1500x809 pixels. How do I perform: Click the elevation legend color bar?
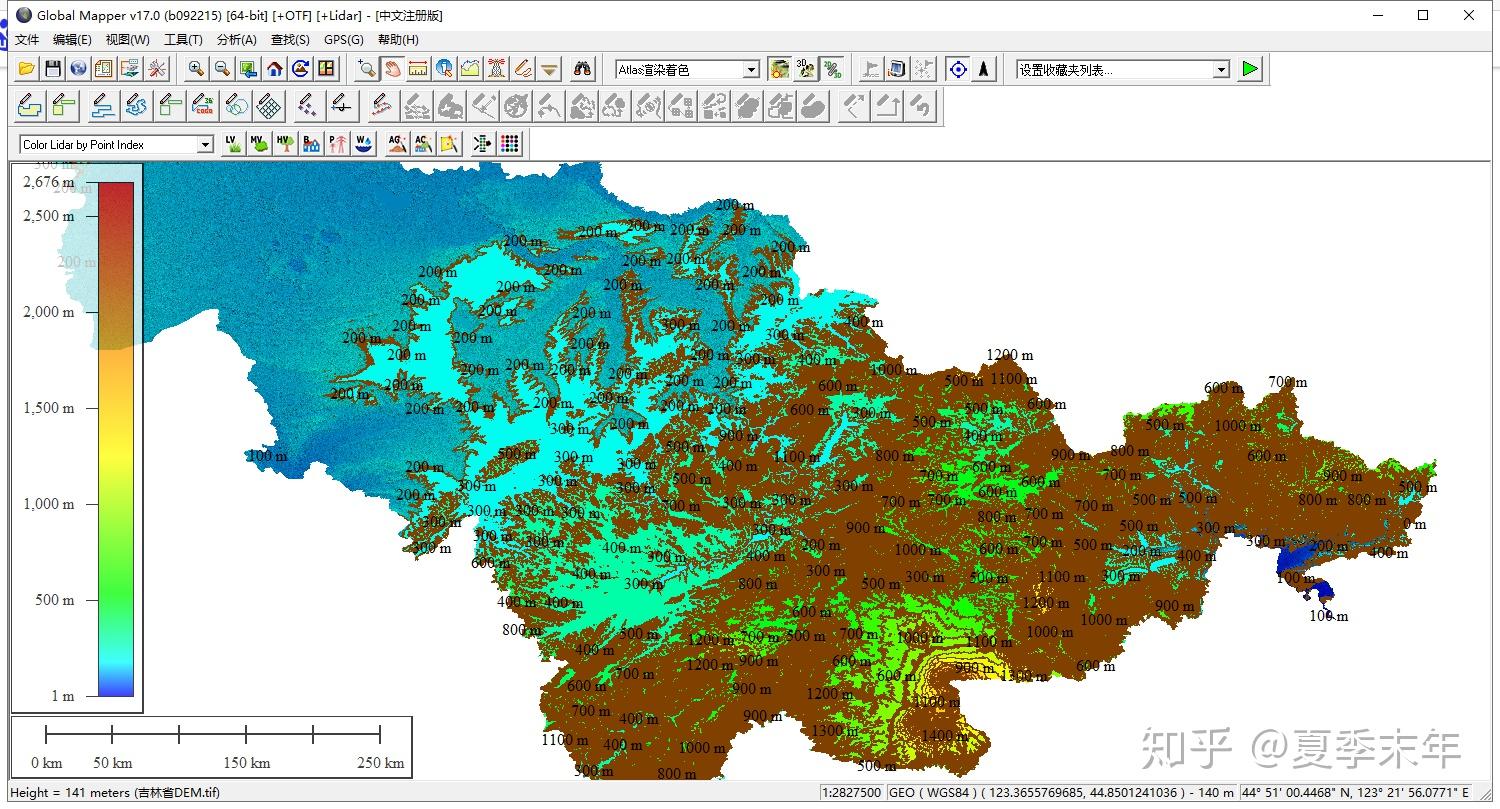point(116,439)
